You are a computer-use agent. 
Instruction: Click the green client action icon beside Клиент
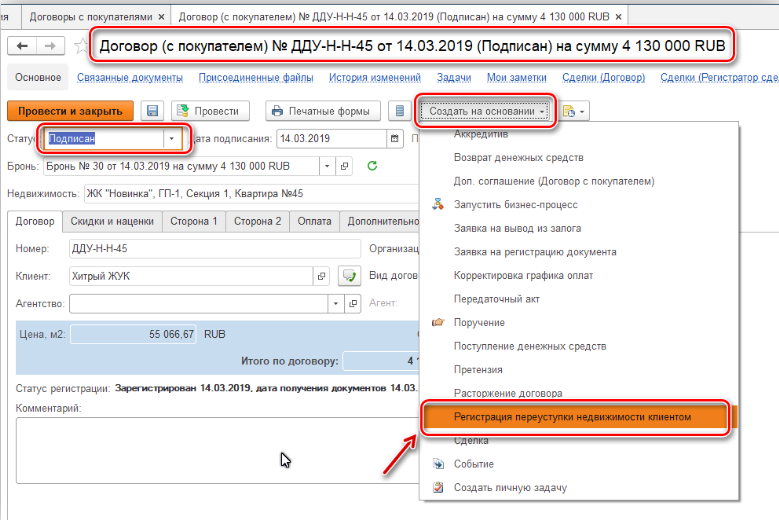tap(349, 276)
